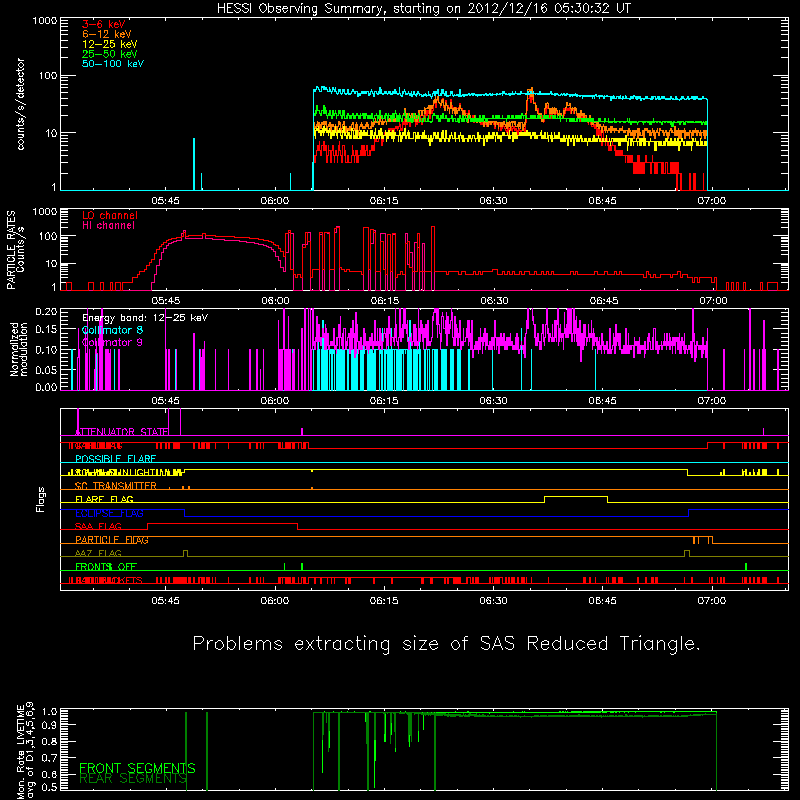The height and width of the screenshot is (800, 800).
Task: Click the 'Energy band: 12-25 keV' label
Action: tap(145, 318)
